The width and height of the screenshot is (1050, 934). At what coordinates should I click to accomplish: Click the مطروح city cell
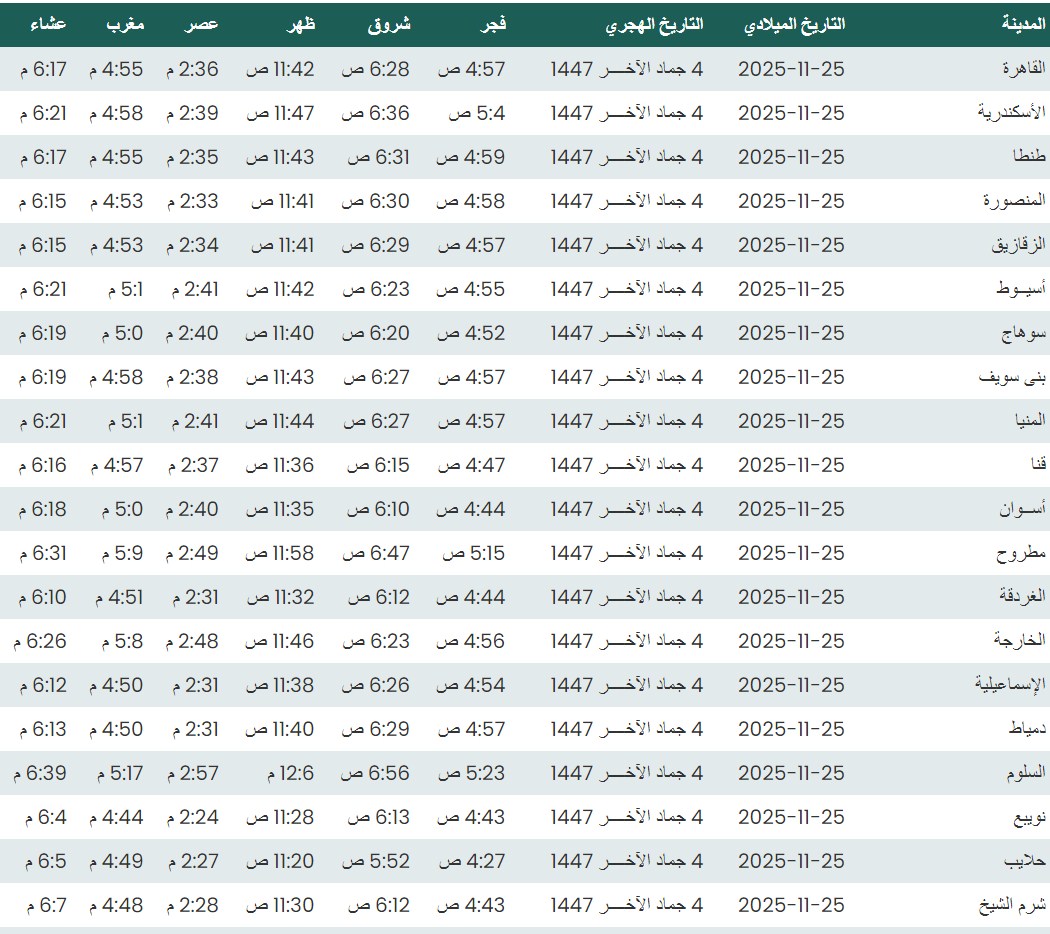[x=1021, y=553]
